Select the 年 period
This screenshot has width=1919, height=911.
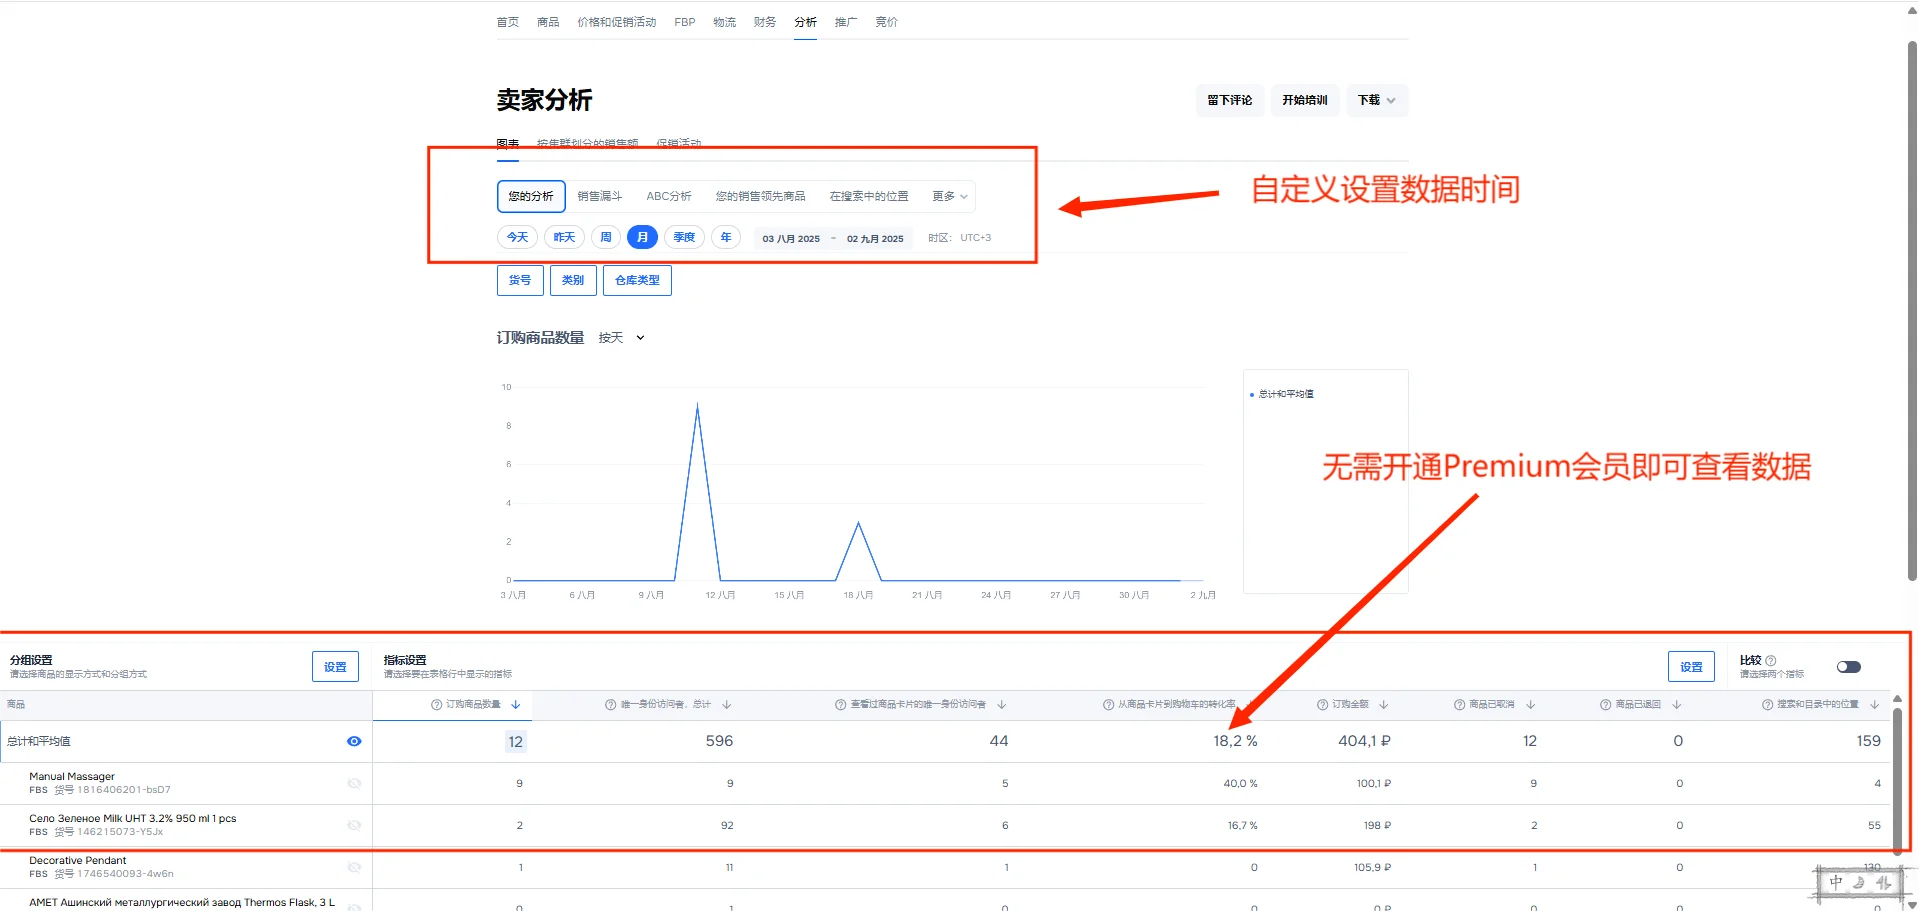coord(726,238)
